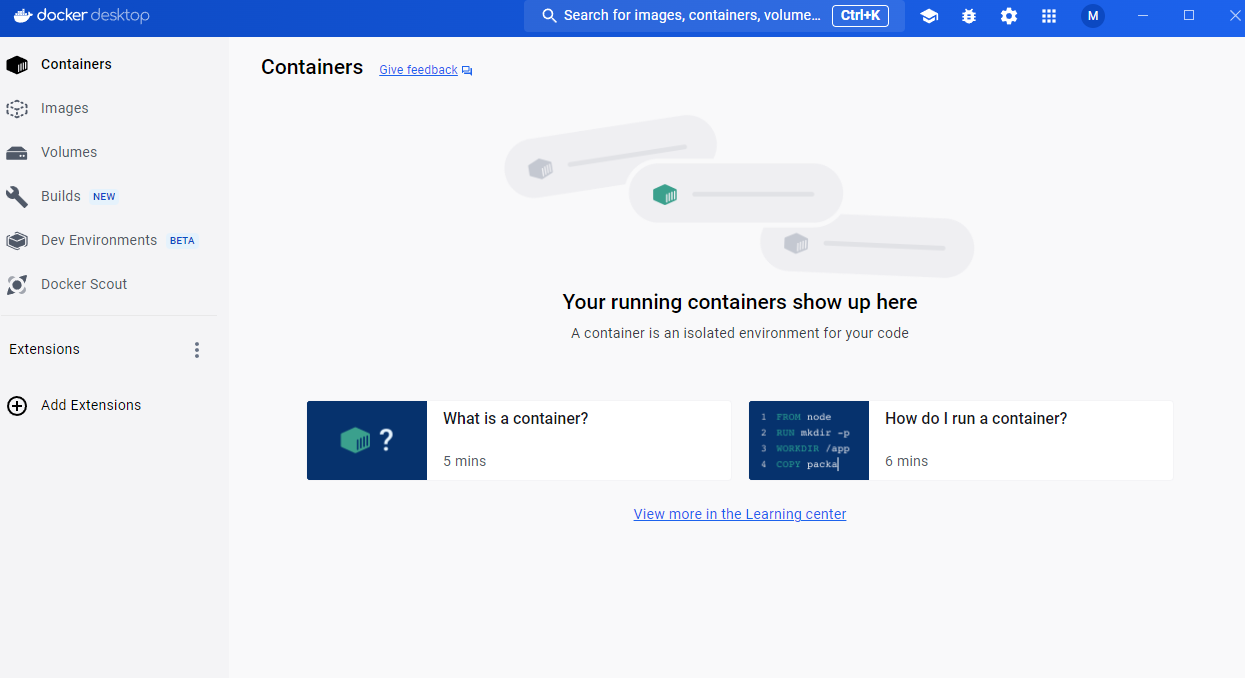Click the feedback speech bubble icon
The height and width of the screenshot is (678, 1245).
coord(467,71)
